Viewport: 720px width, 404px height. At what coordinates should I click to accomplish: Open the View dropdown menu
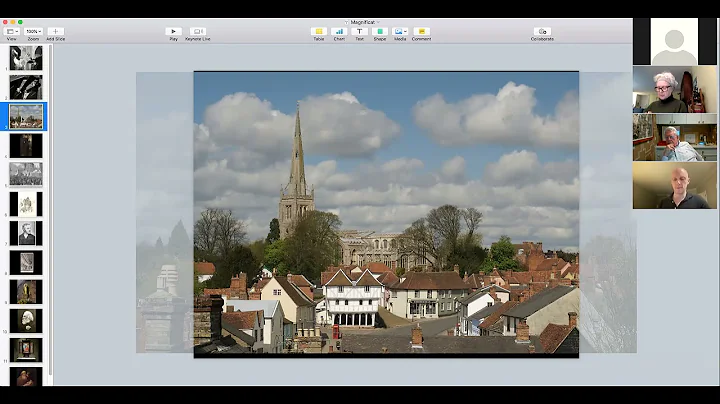click(12, 32)
